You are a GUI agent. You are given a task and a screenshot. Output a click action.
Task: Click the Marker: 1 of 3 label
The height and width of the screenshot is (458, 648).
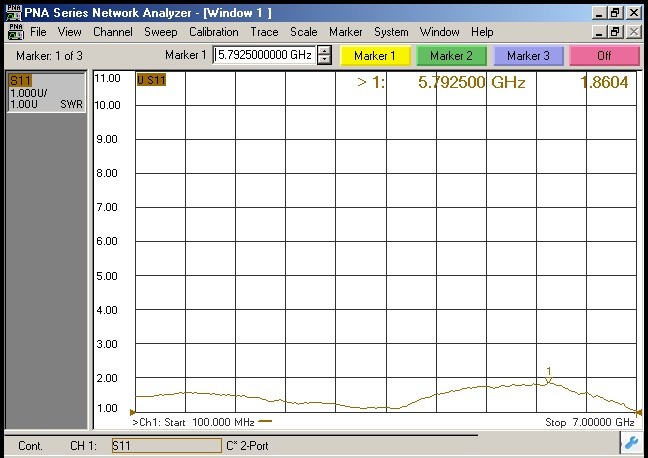tap(49, 56)
